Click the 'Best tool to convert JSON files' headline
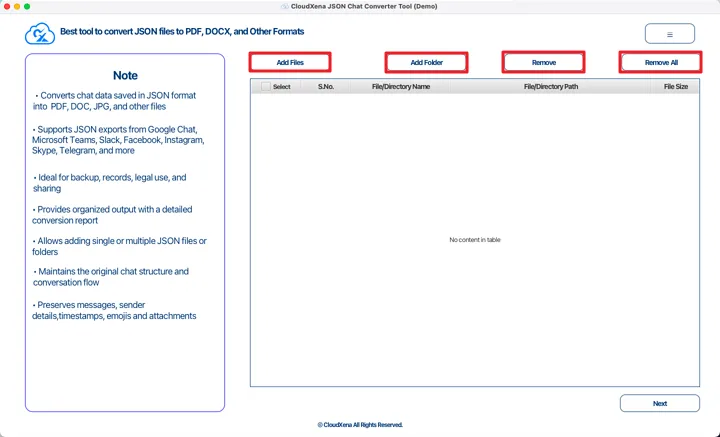Image resolution: width=720 pixels, height=437 pixels. 182,32
